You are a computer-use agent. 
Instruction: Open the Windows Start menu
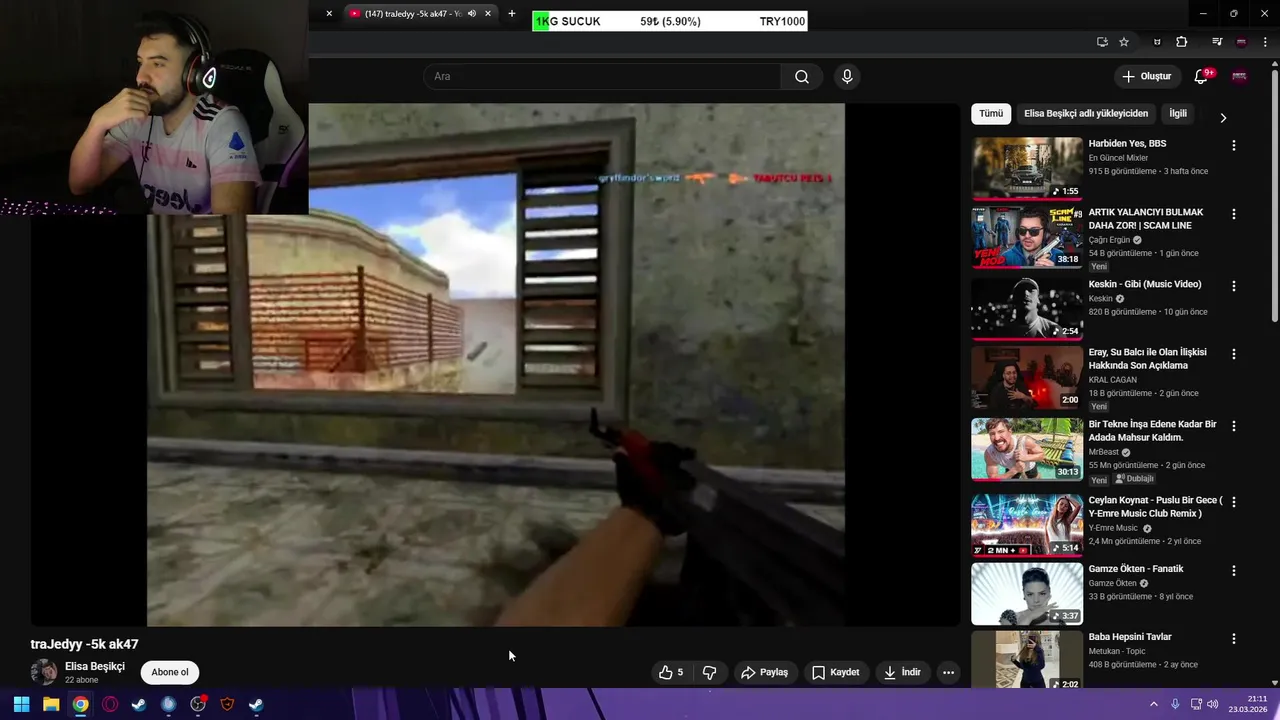21,704
